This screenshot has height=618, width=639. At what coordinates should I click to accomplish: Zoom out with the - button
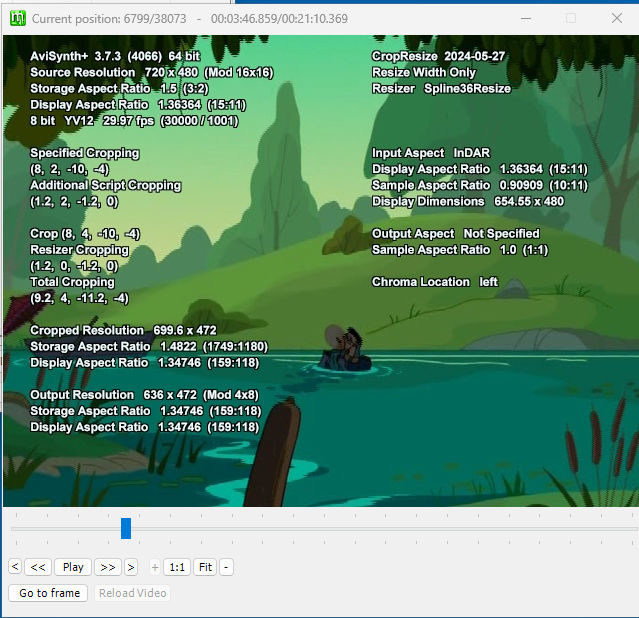226,567
